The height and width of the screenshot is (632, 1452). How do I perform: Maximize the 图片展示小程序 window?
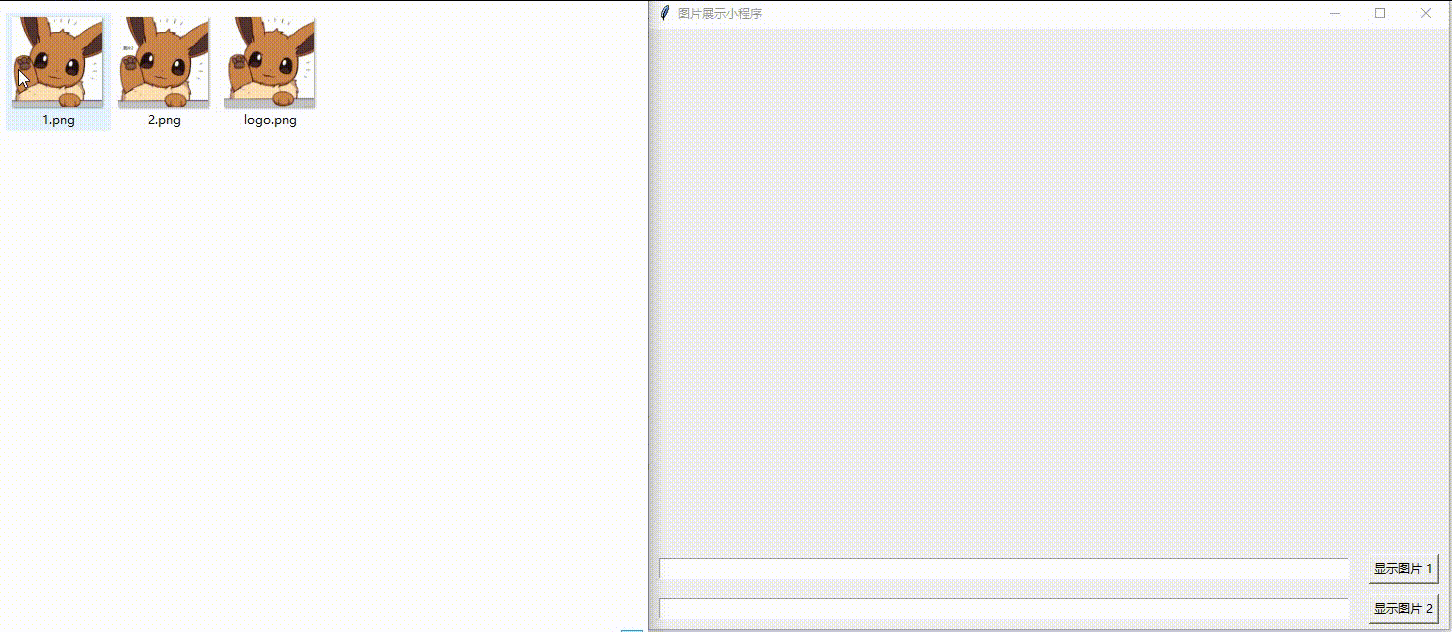click(x=1380, y=13)
